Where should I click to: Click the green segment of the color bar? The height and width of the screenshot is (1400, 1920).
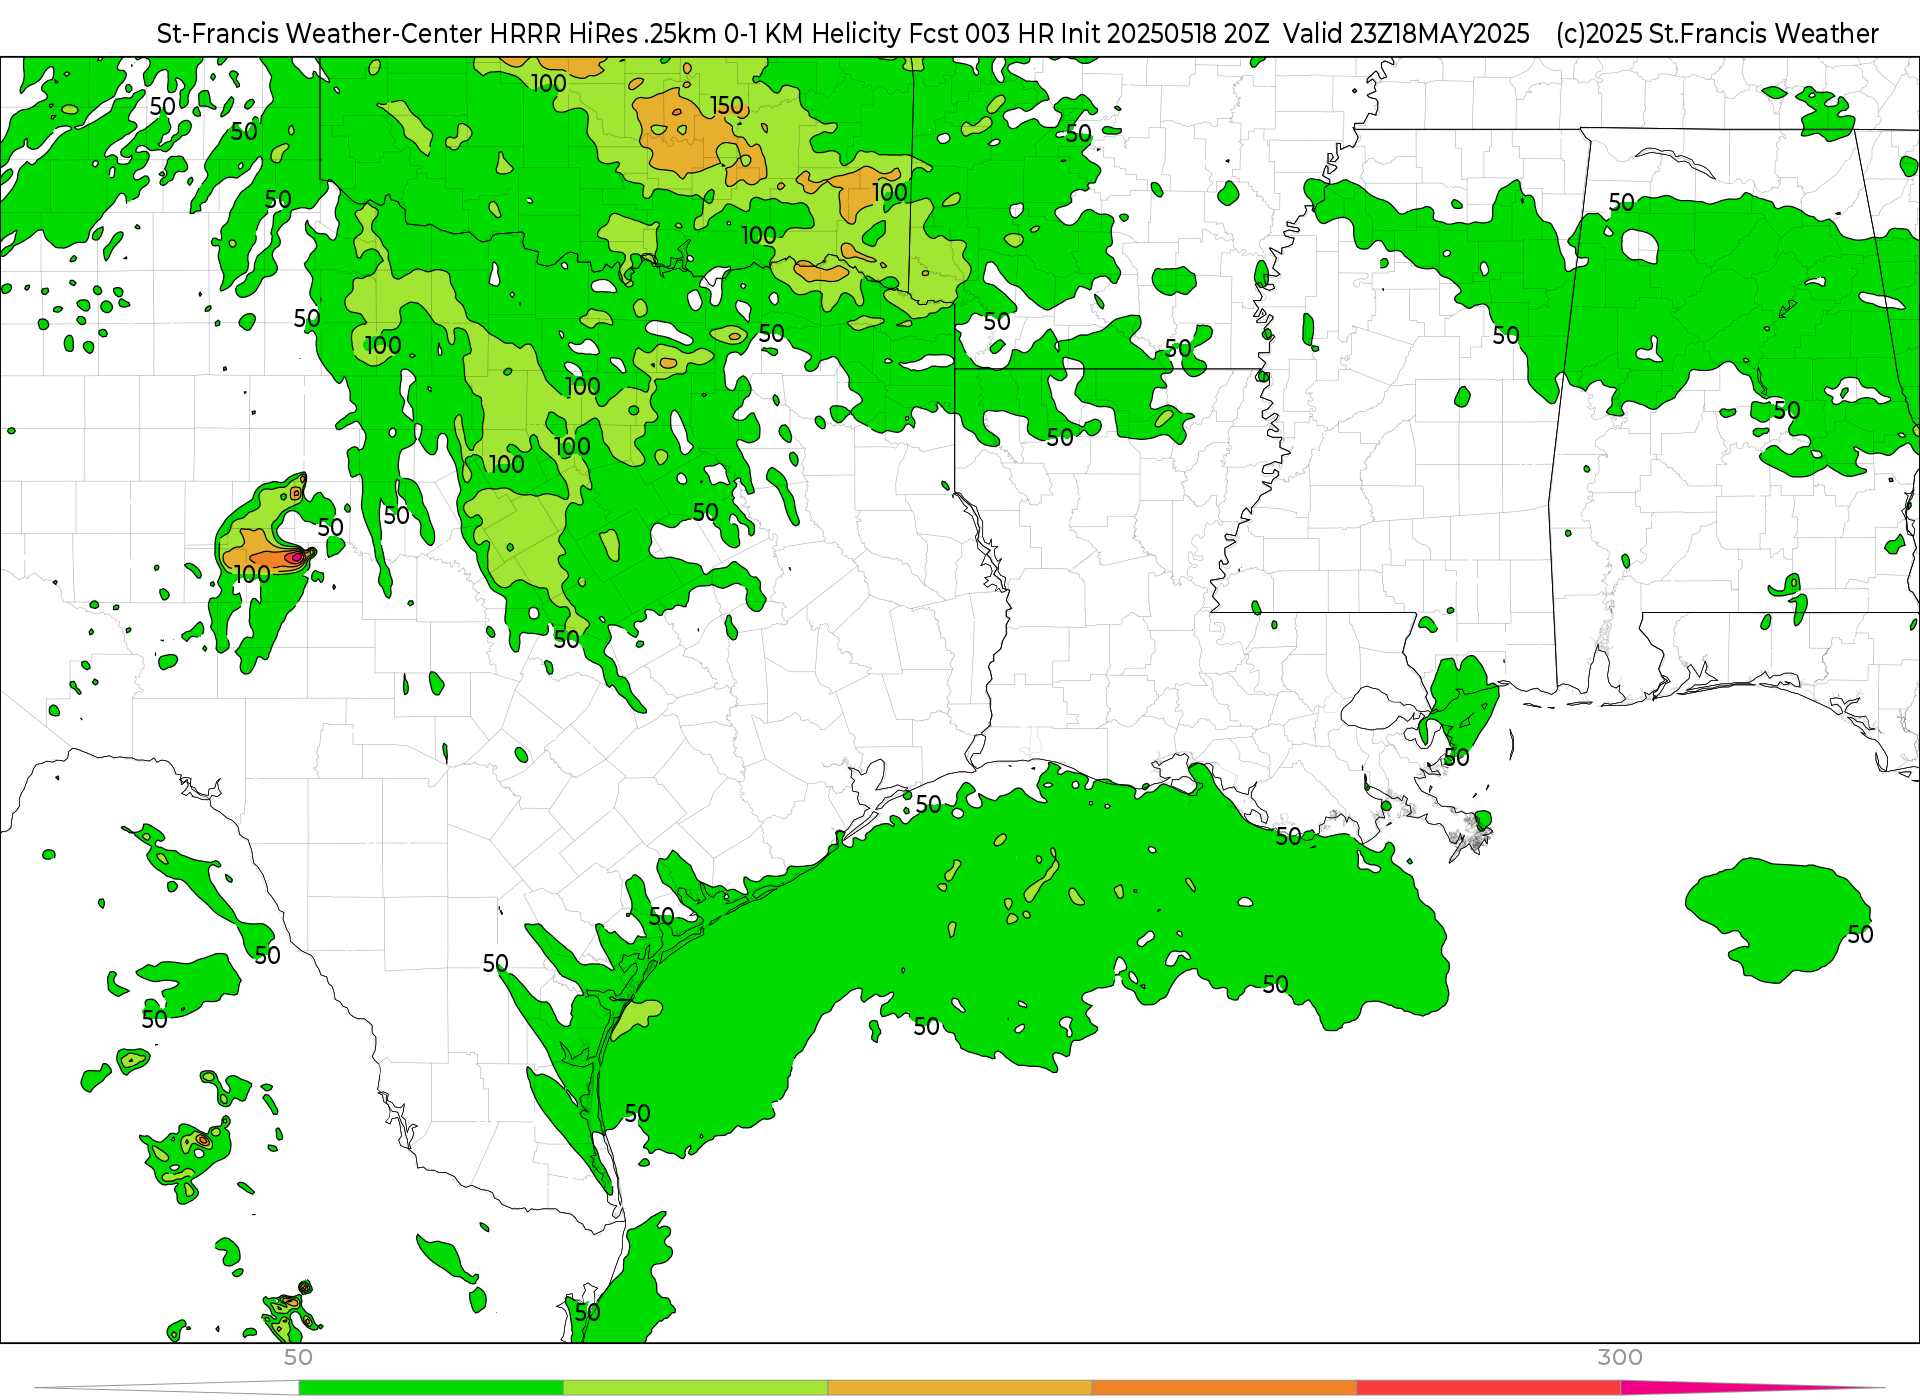tap(431, 1388)
